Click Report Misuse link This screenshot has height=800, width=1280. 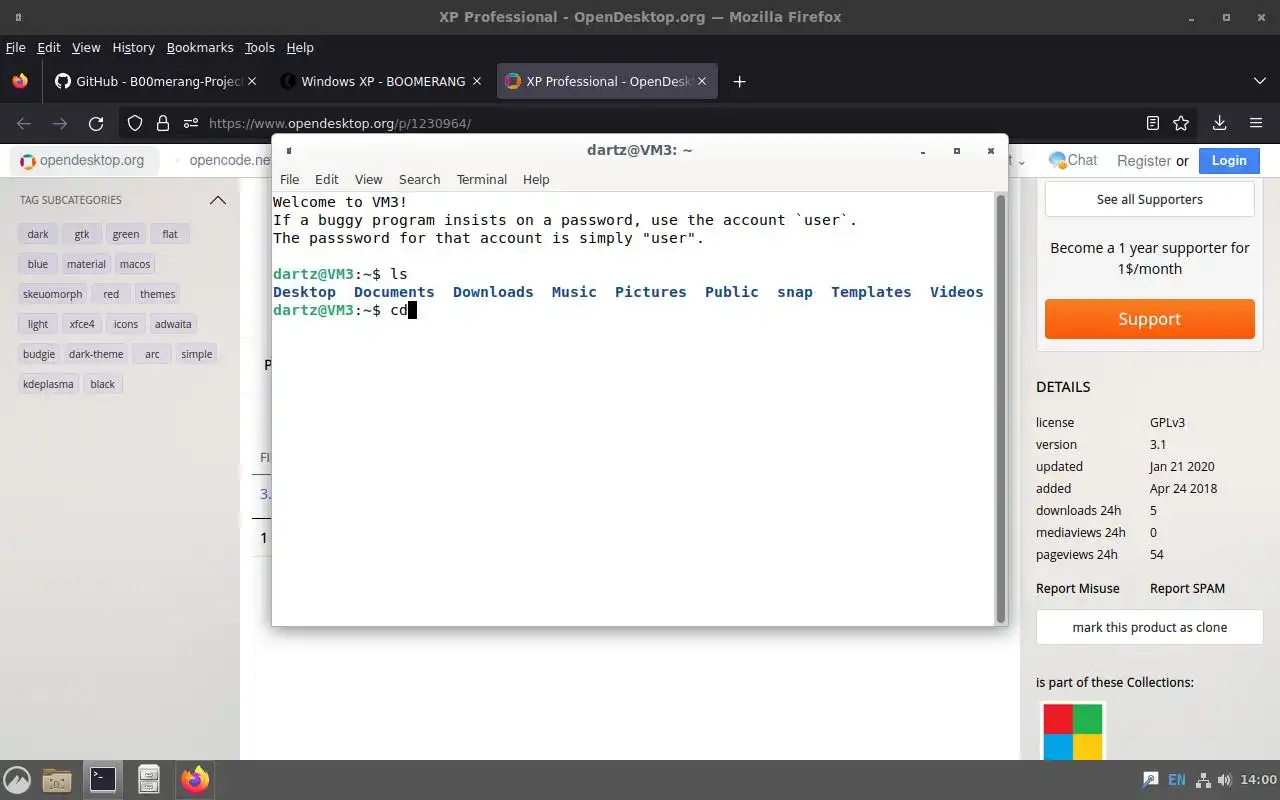tap(1077, 588)
